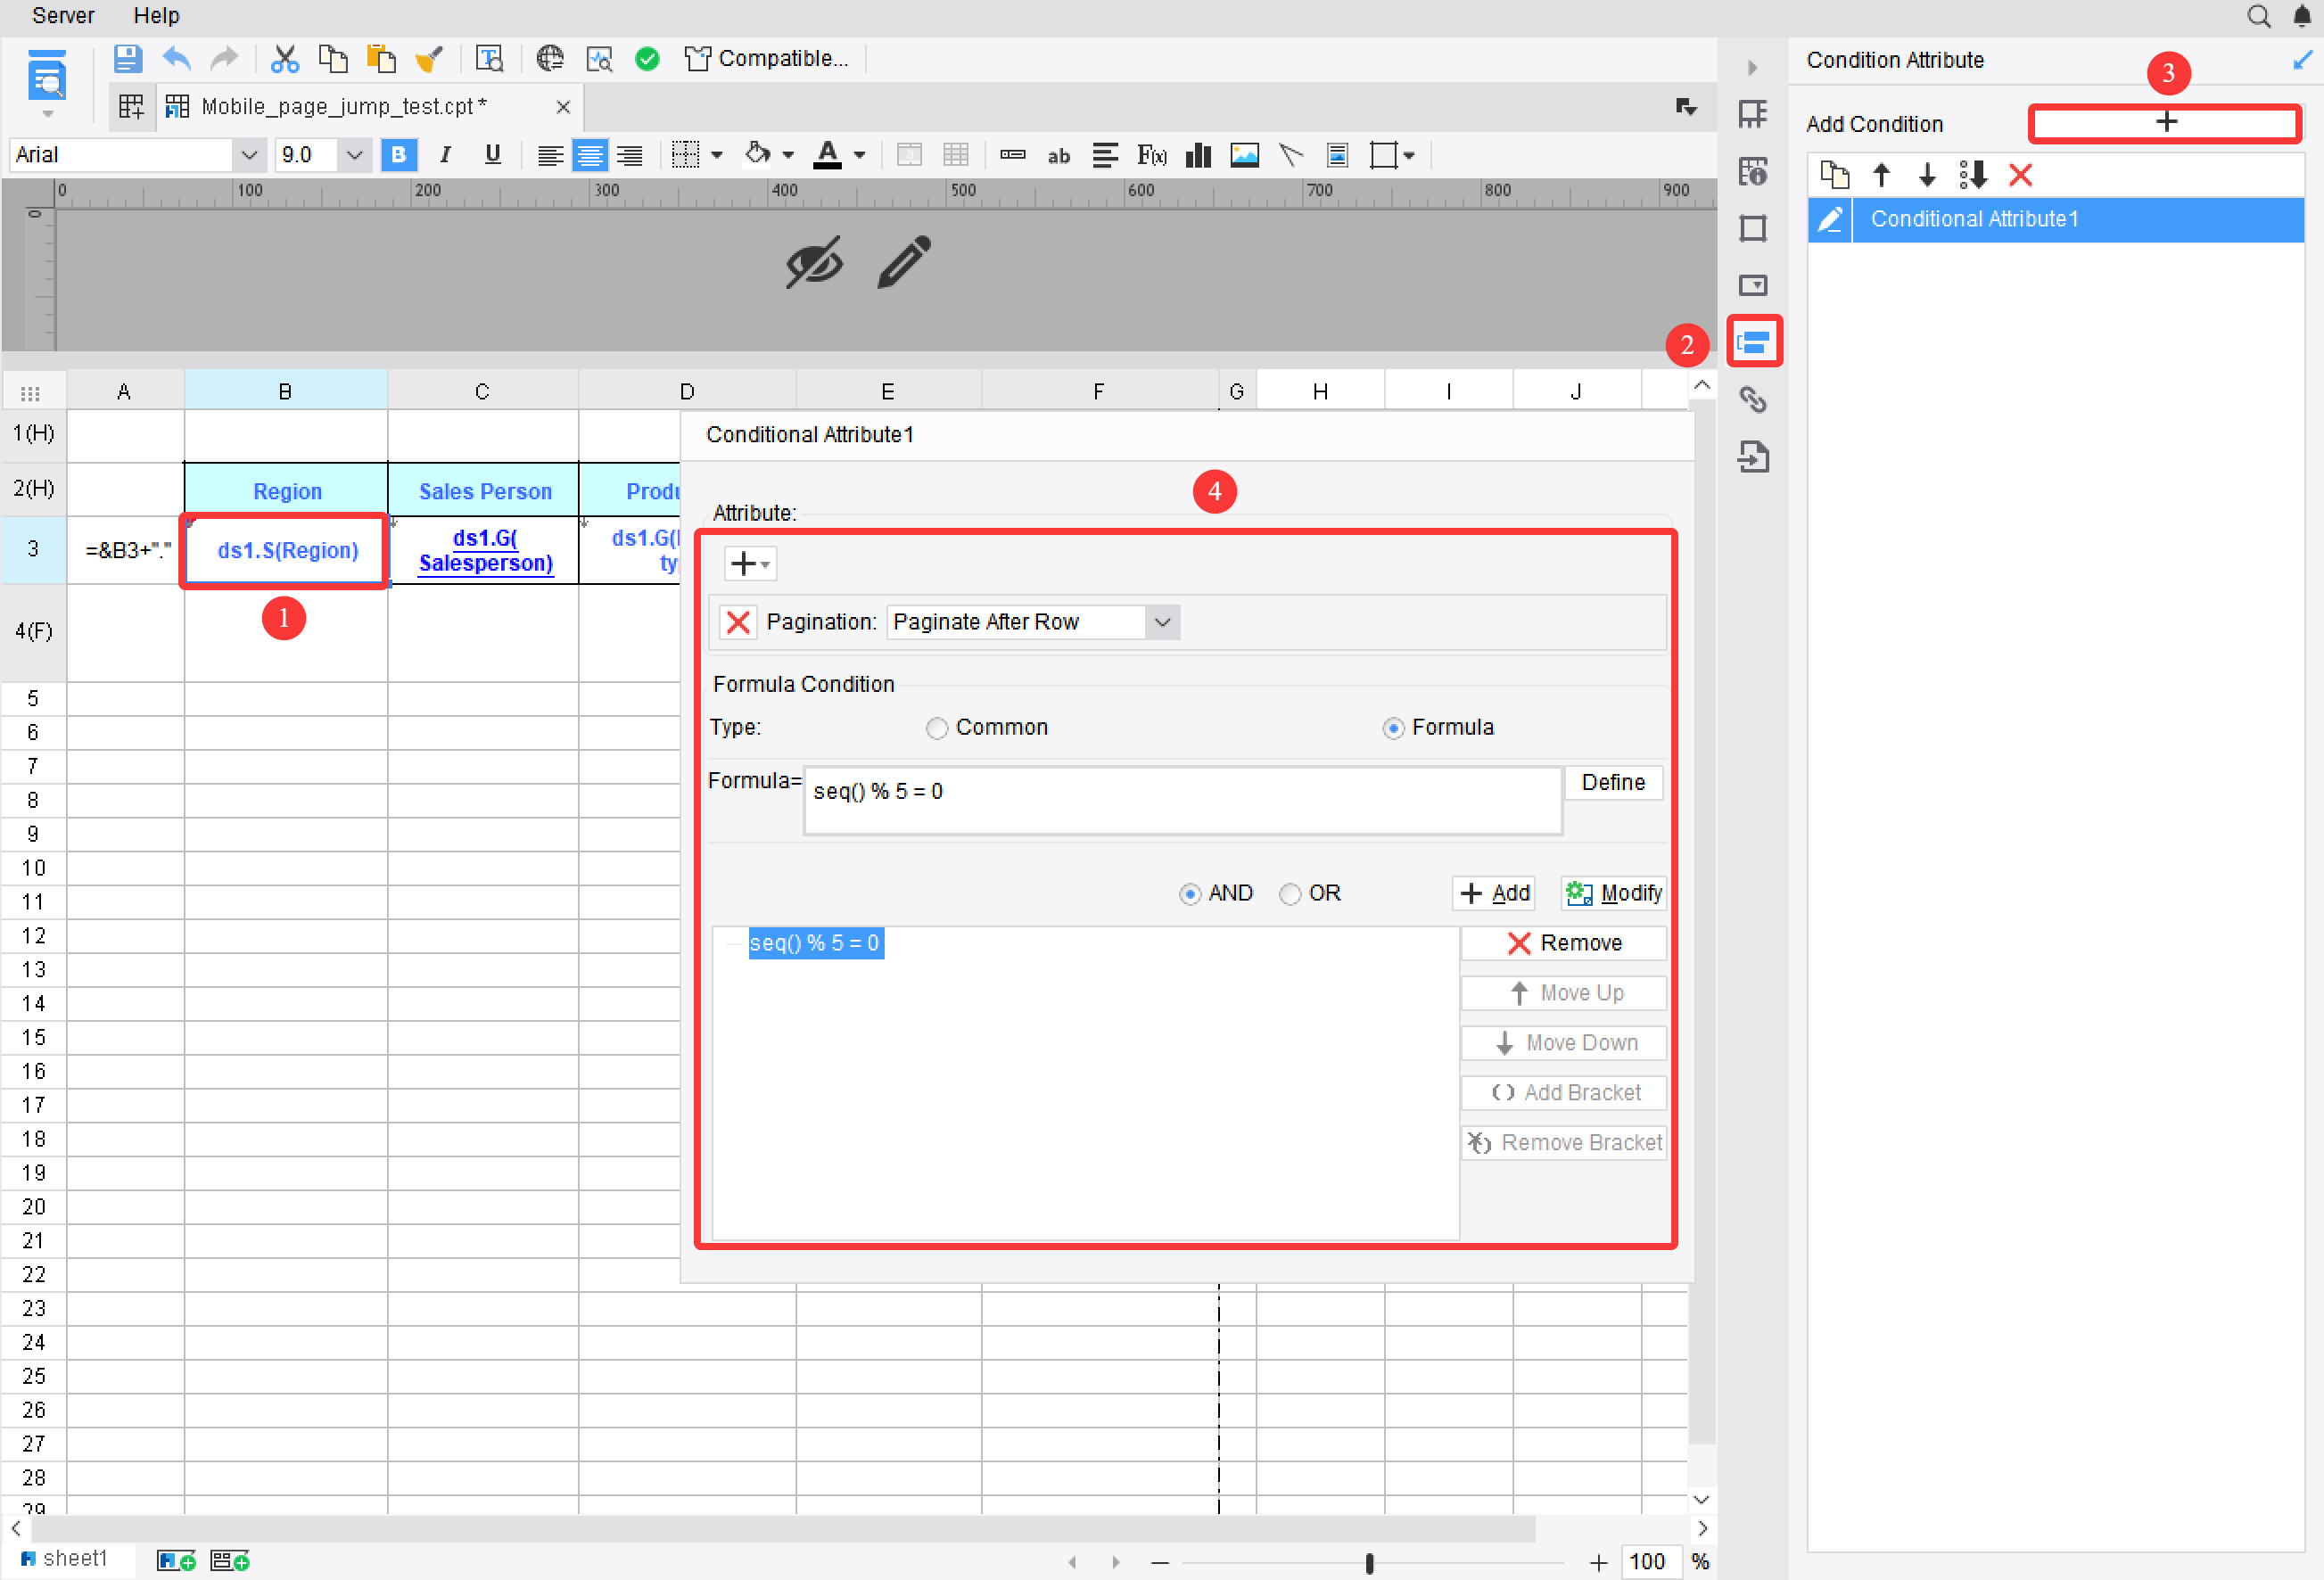This screenshot has height=1580, width=2324.
Task: Open the font size dropdown
Action: (x=354, y=155)
